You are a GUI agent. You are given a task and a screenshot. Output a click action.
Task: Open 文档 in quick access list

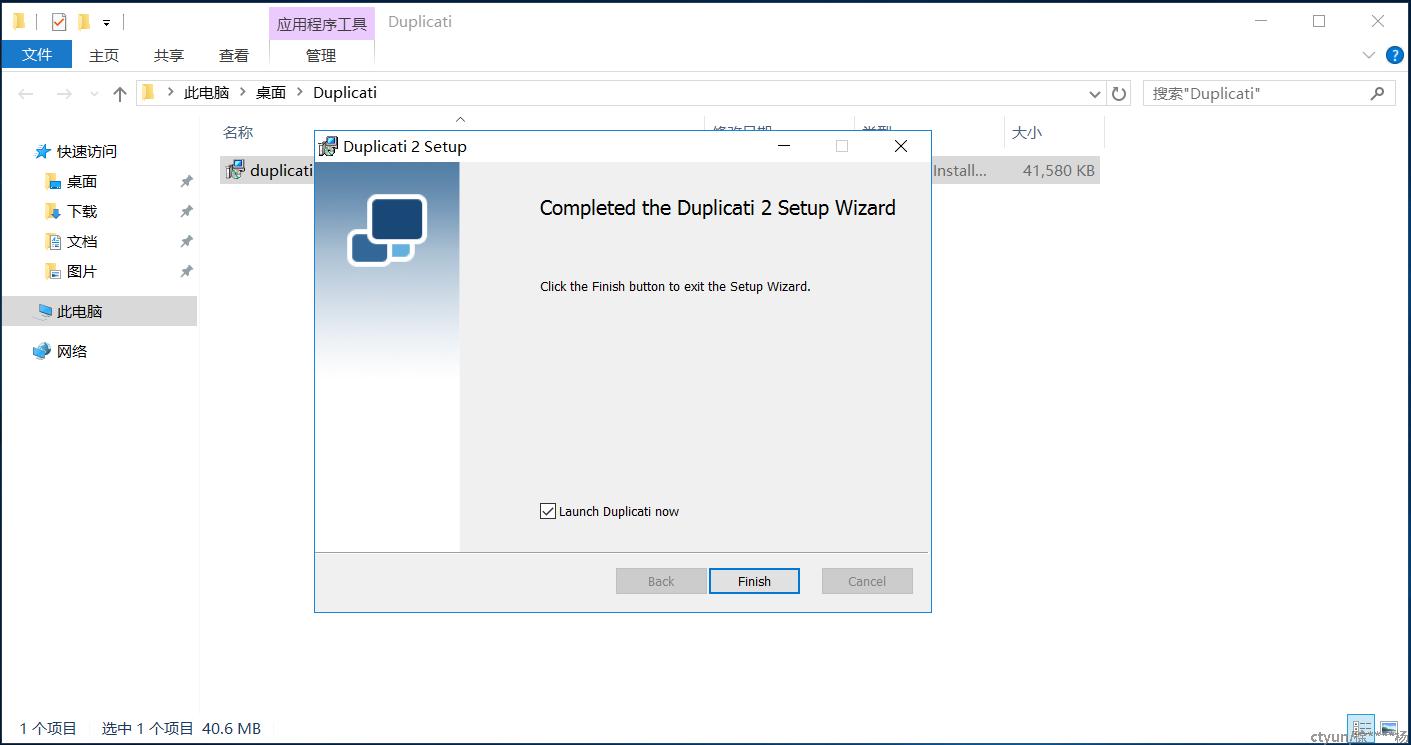coord(82,241)
